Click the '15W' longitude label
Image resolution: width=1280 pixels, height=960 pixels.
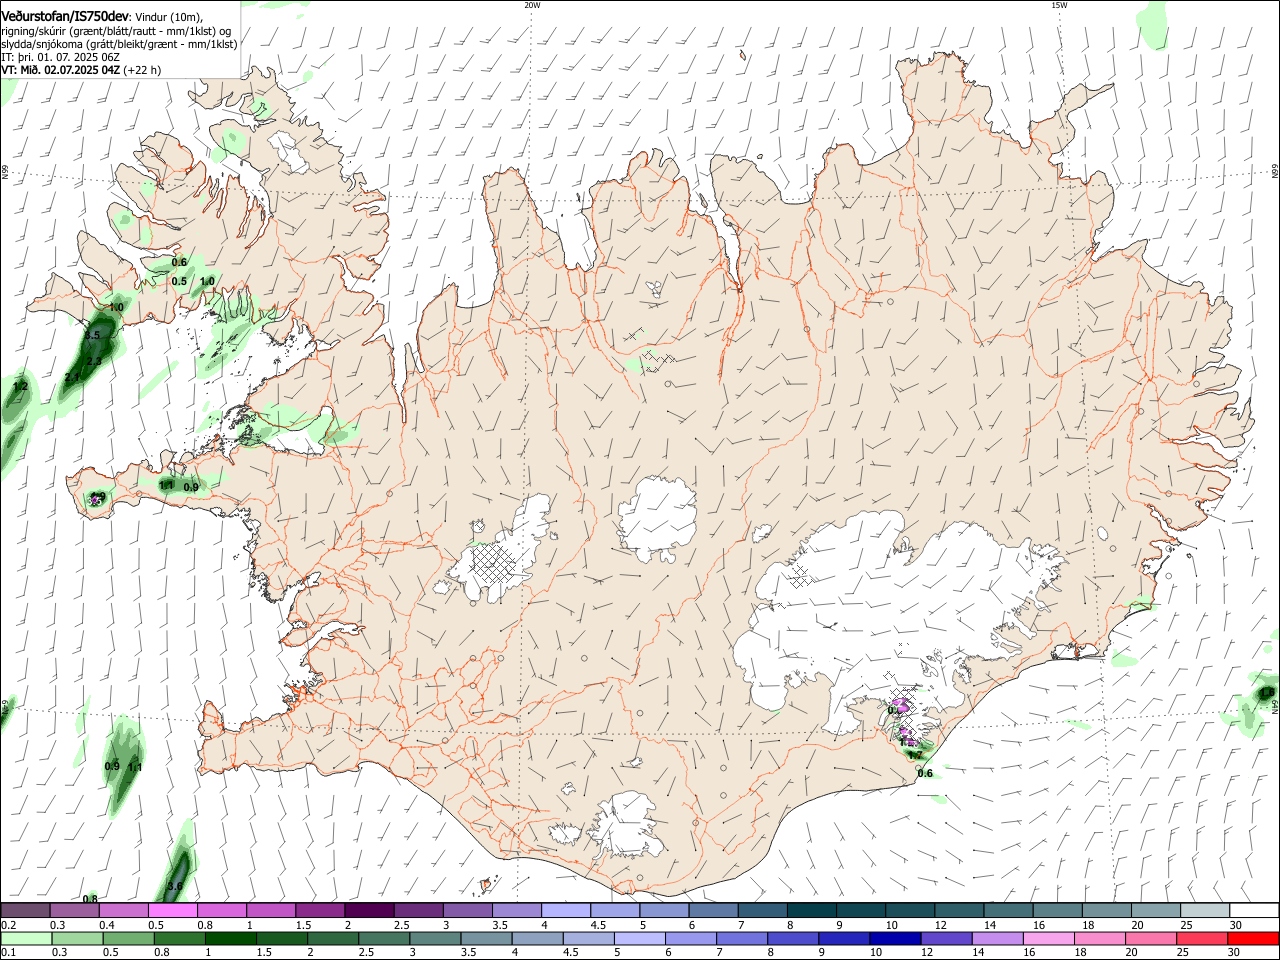(1059, 5)
